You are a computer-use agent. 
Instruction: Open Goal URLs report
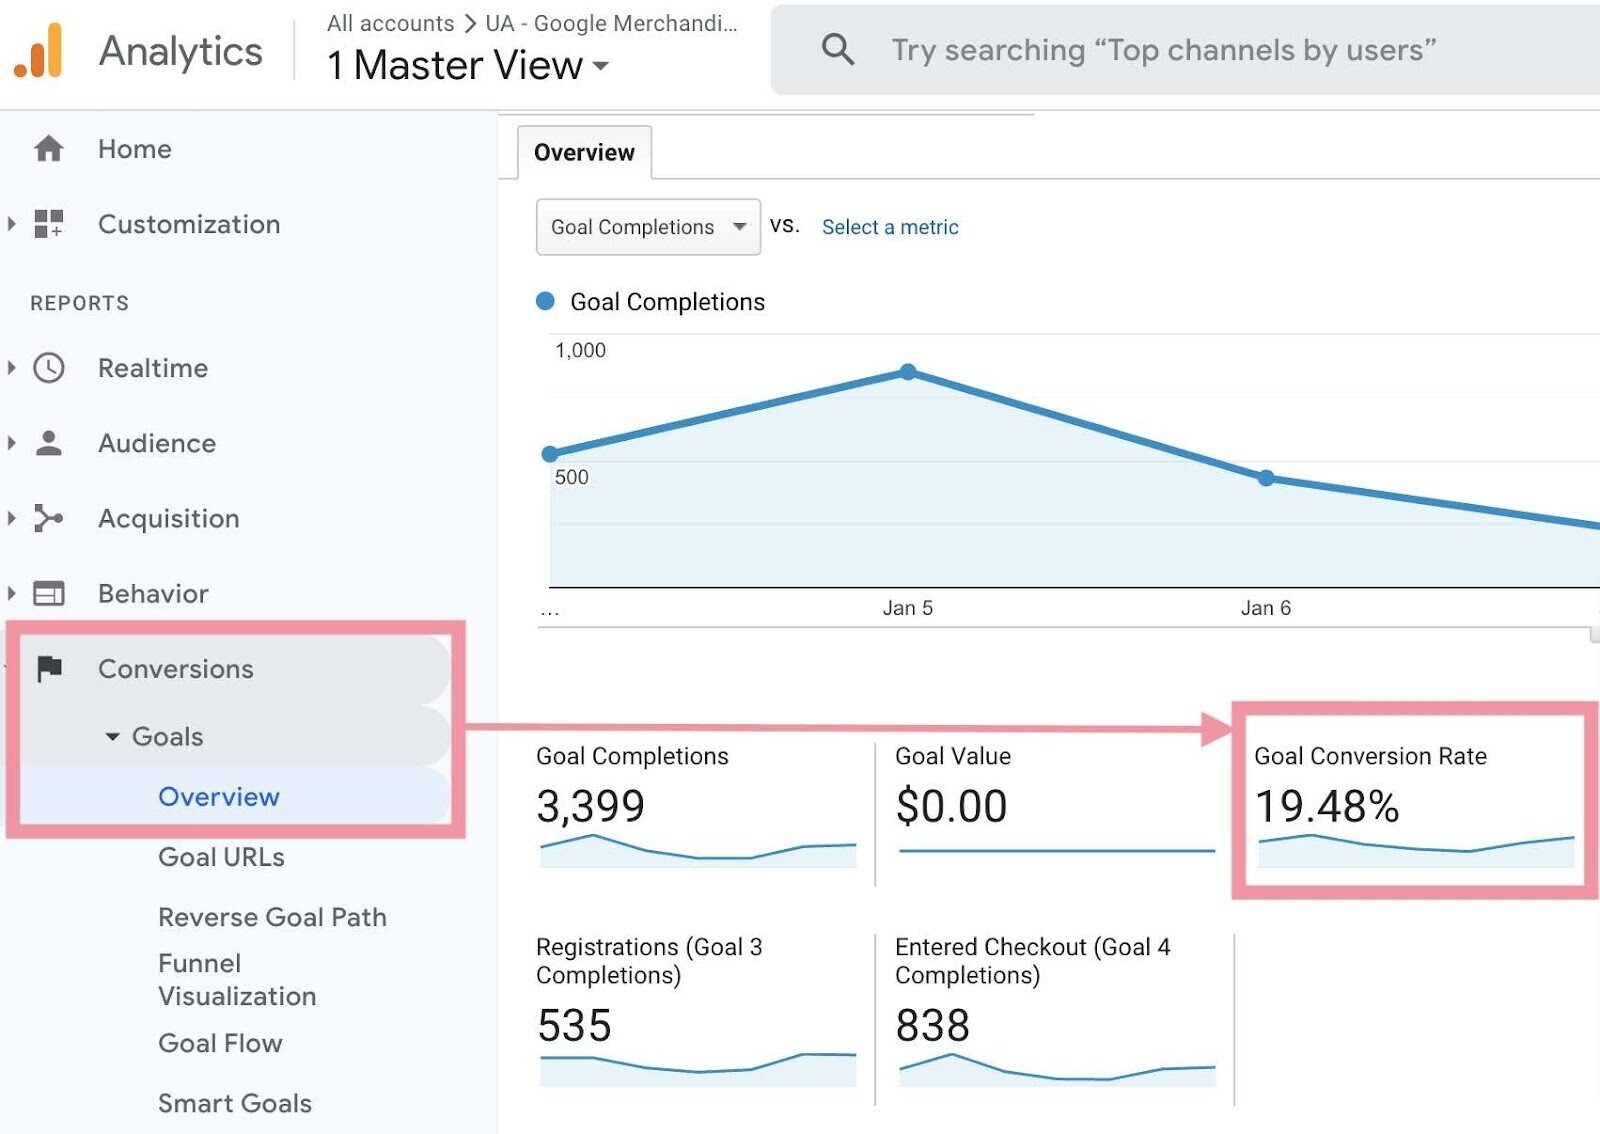coord(221,857)
